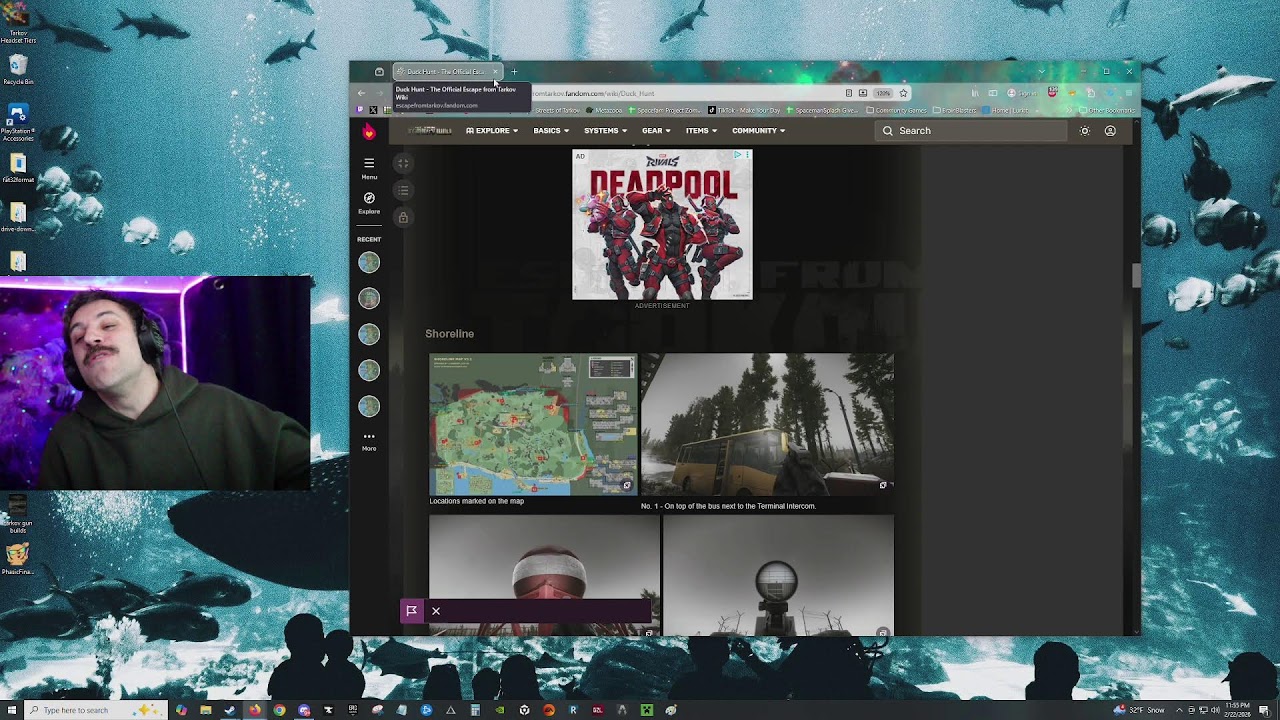This screenshot has width=1280, height=720.
Task: Open a new browser tab
Action: [515, 71]
